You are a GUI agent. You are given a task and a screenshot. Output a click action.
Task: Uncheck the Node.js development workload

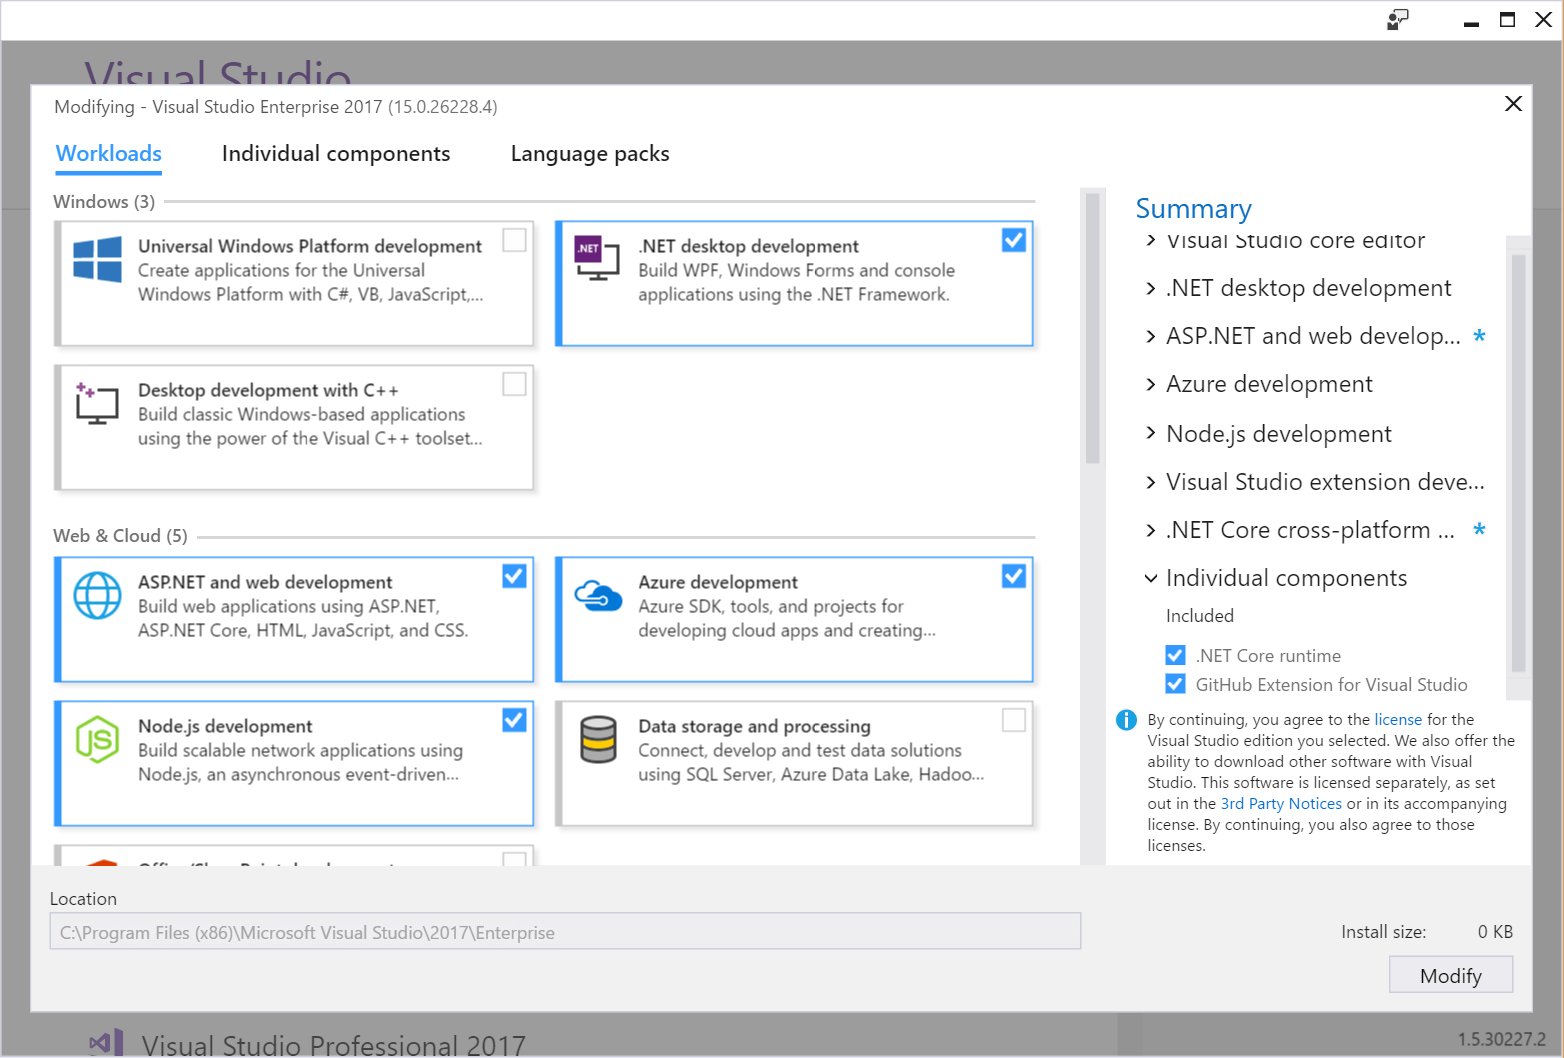(x=514, y=720)
